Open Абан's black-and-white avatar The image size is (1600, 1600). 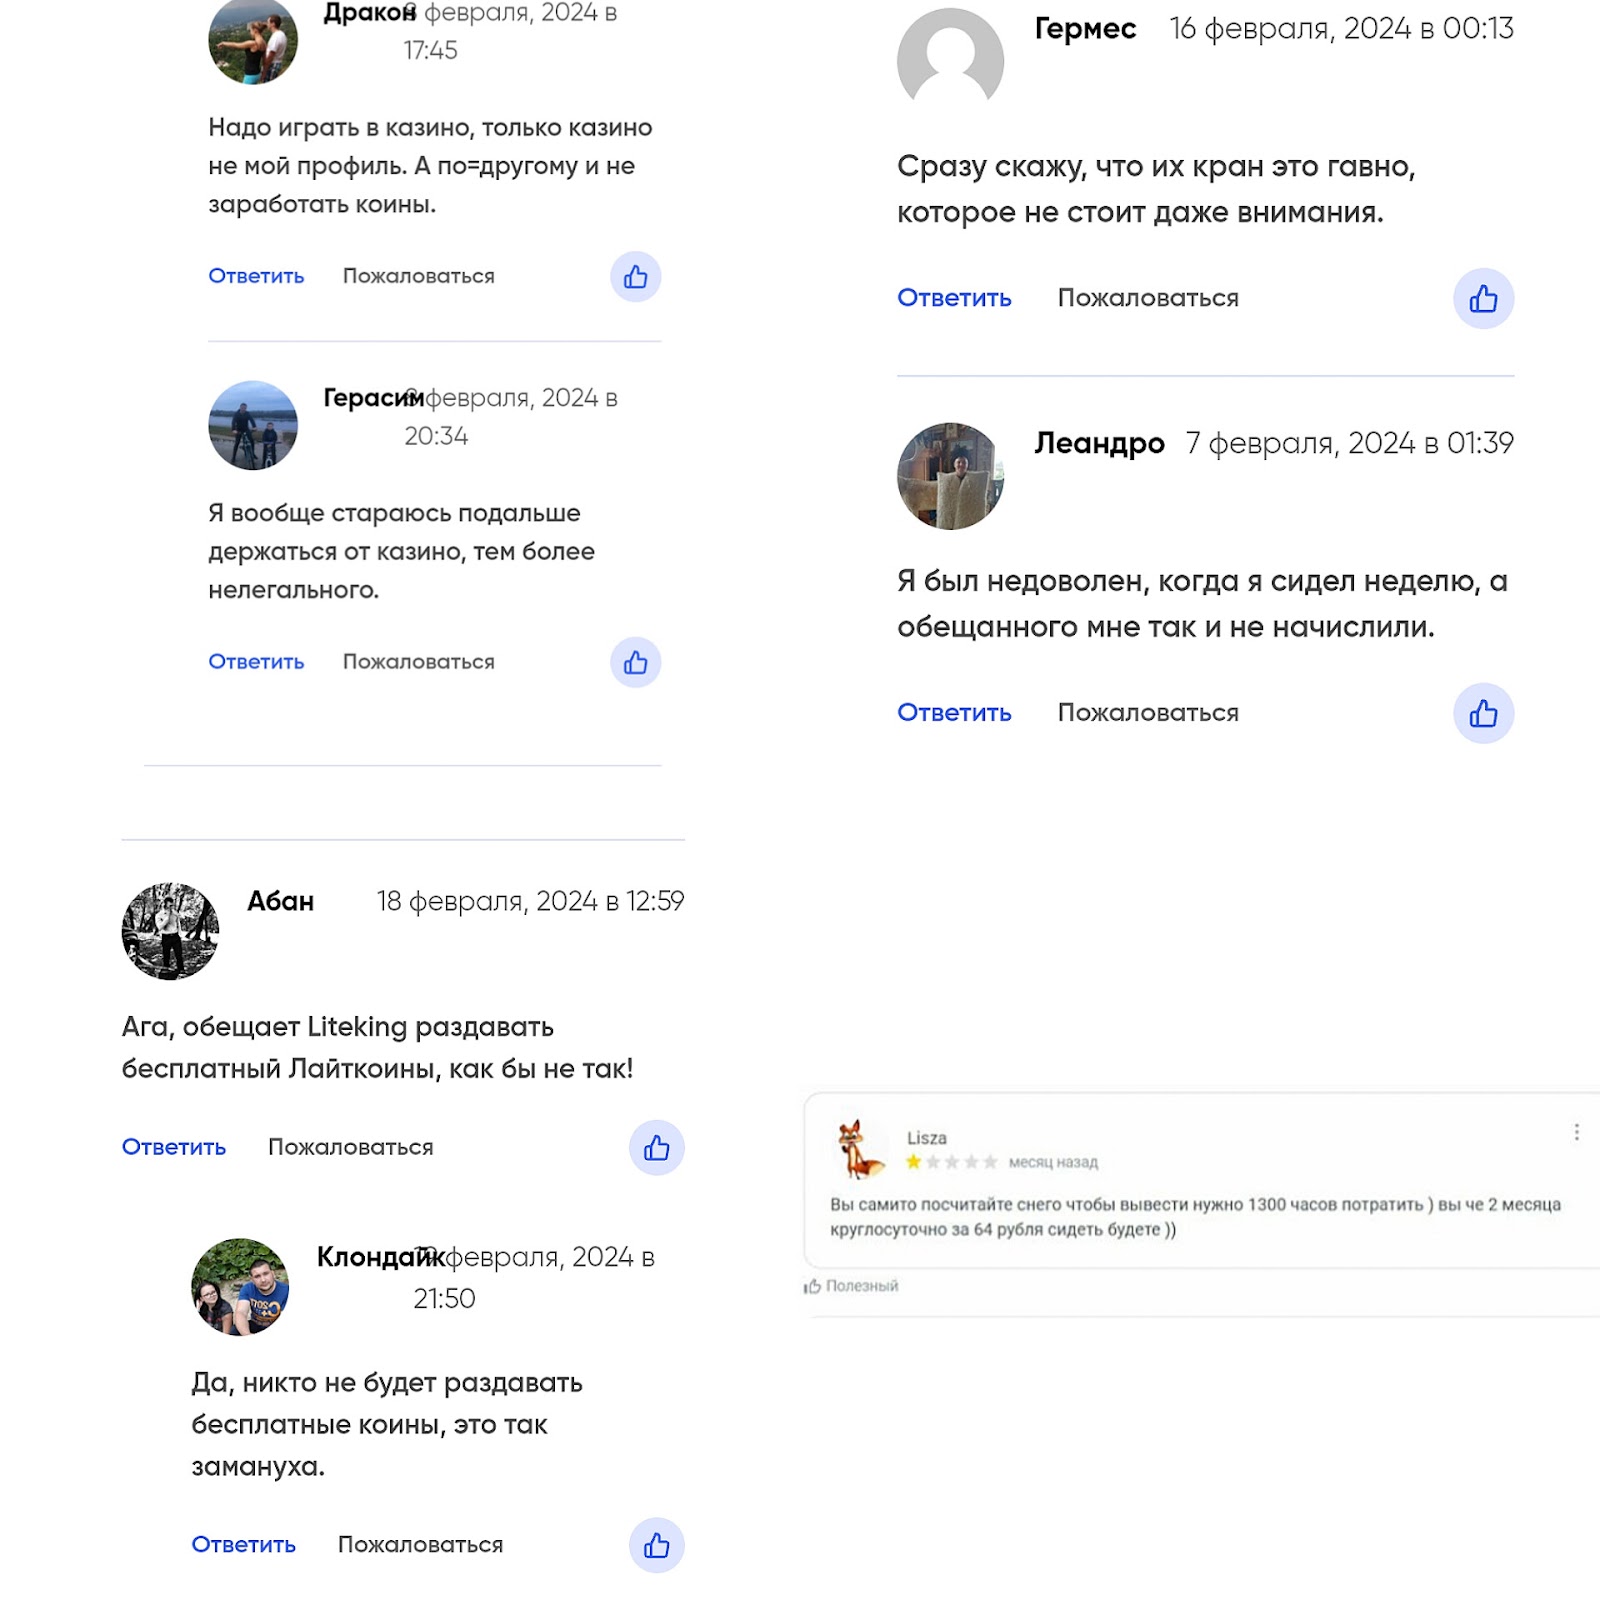click(170, 931)
